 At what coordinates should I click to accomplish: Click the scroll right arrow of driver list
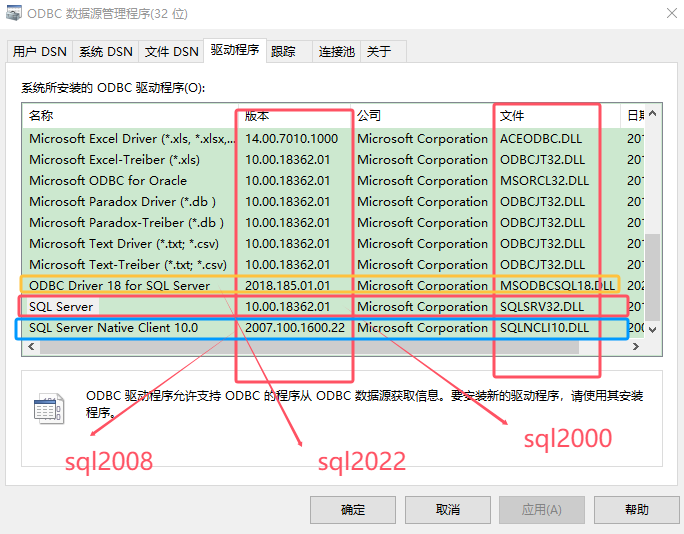pyautogui.click(x=636, y=346)
